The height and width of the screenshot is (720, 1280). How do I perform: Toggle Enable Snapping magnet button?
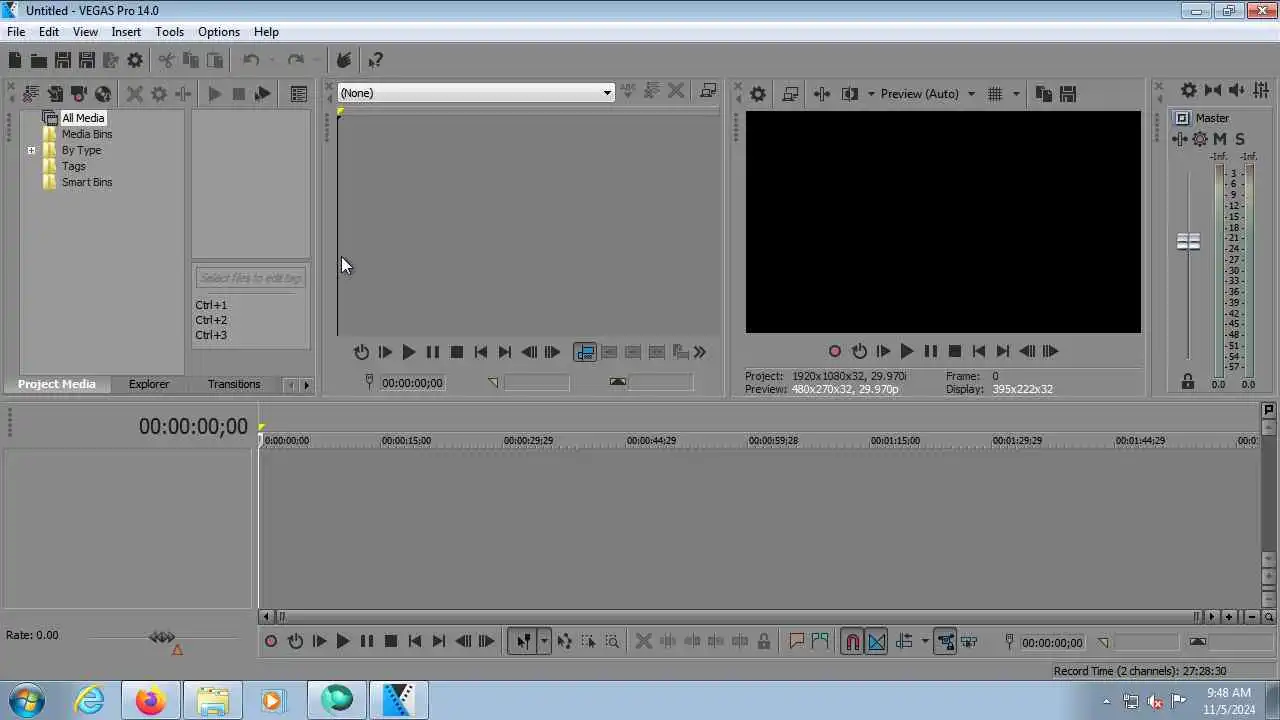pos(852,642)
